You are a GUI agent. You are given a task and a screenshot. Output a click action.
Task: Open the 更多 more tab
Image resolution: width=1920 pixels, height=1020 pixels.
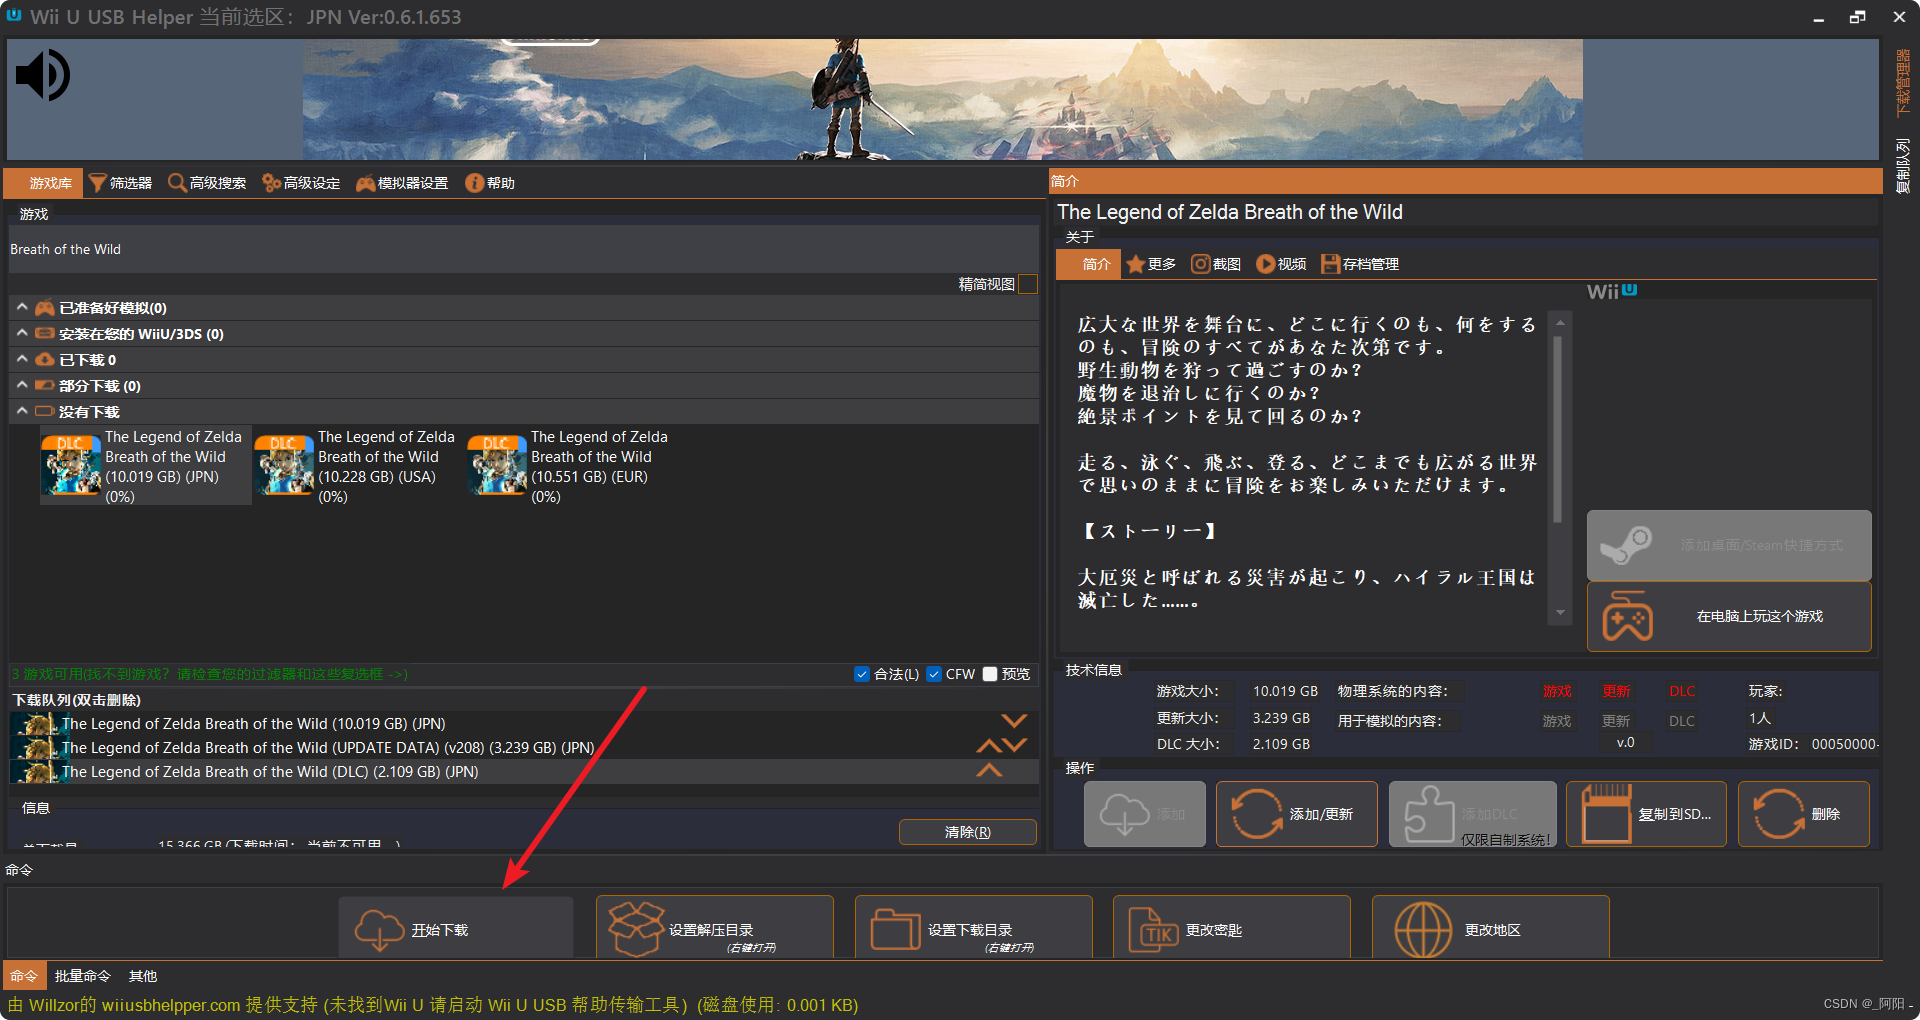1151,264
